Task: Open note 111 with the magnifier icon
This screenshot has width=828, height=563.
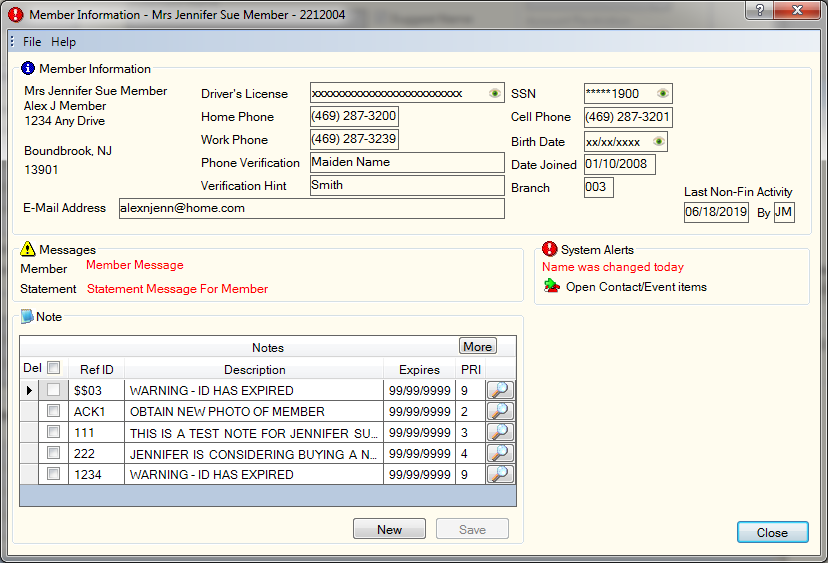Action: point(500,432)
